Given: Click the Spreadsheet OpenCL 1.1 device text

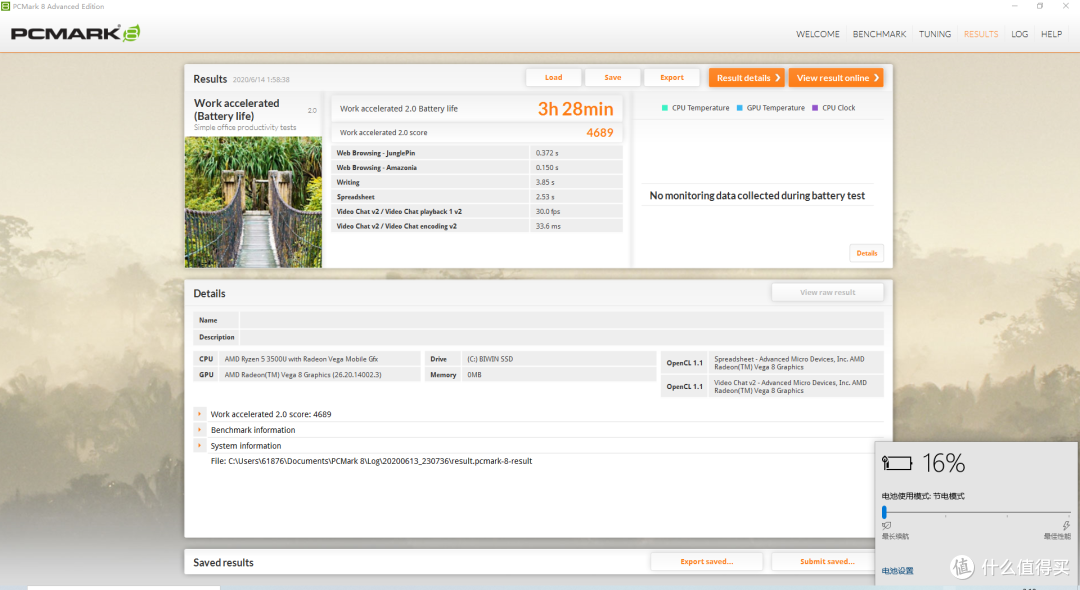Looking at the screenshot, I should click(789, 363).
